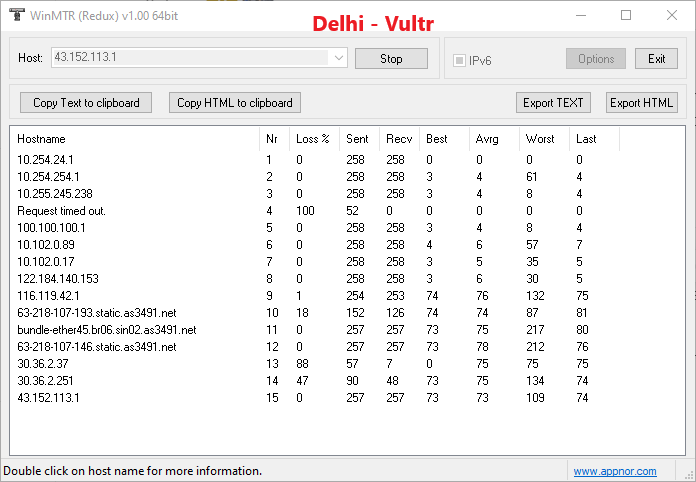This screenshot has width=696, height=482.
Task: Toggle the IPv6 checkbox
Action: click(459, 60)
